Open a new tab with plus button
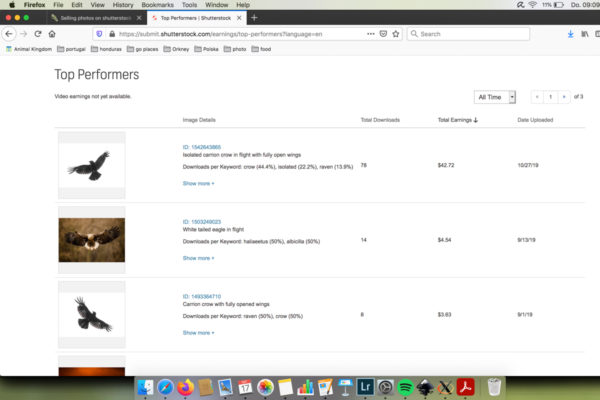Screen dimensions: 600x400 tap(254, 18)
